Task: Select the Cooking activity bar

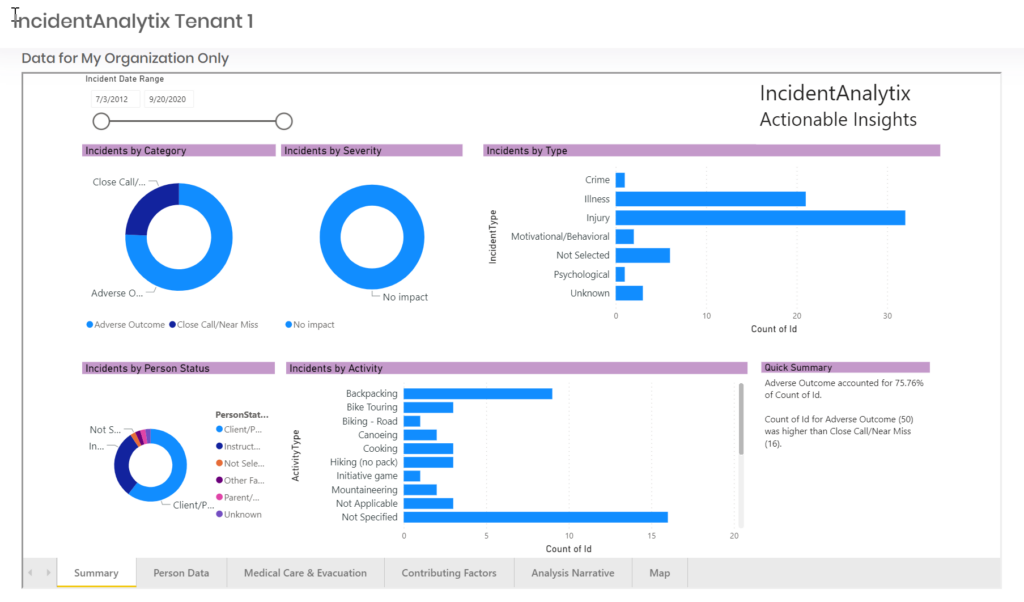Action: 428,449
